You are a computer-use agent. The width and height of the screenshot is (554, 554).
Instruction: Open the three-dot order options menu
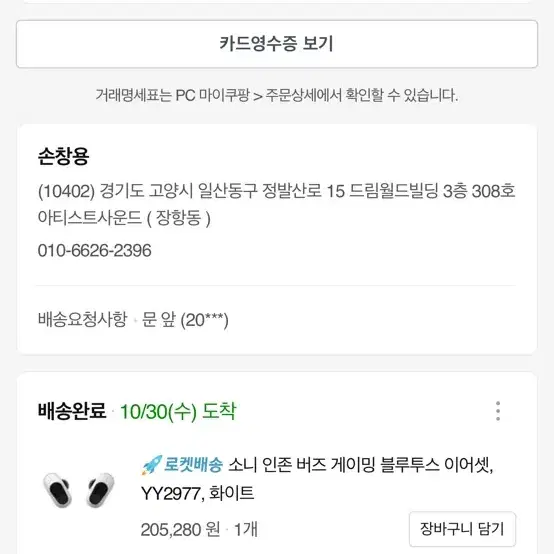click(x=498, y=411)
